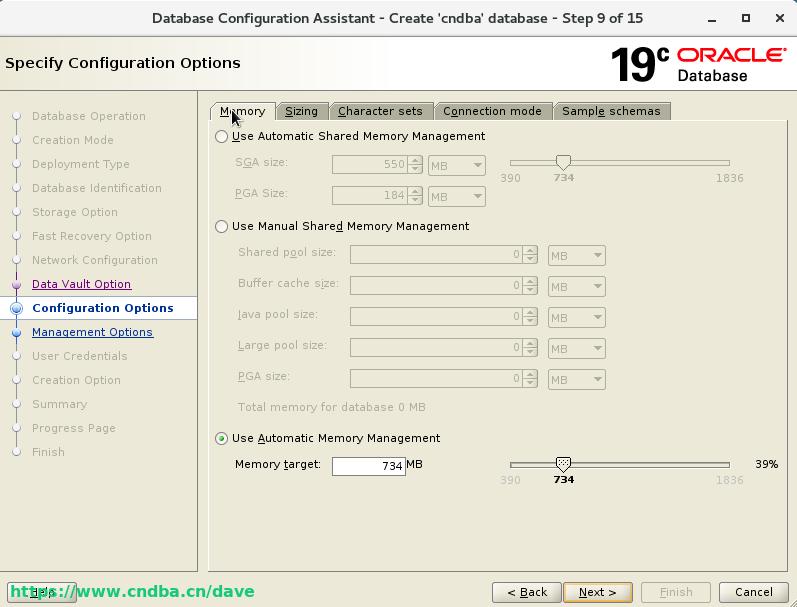The image size is (797, 607).
Task: Click the Large pool size field
Action: (436, 348)
